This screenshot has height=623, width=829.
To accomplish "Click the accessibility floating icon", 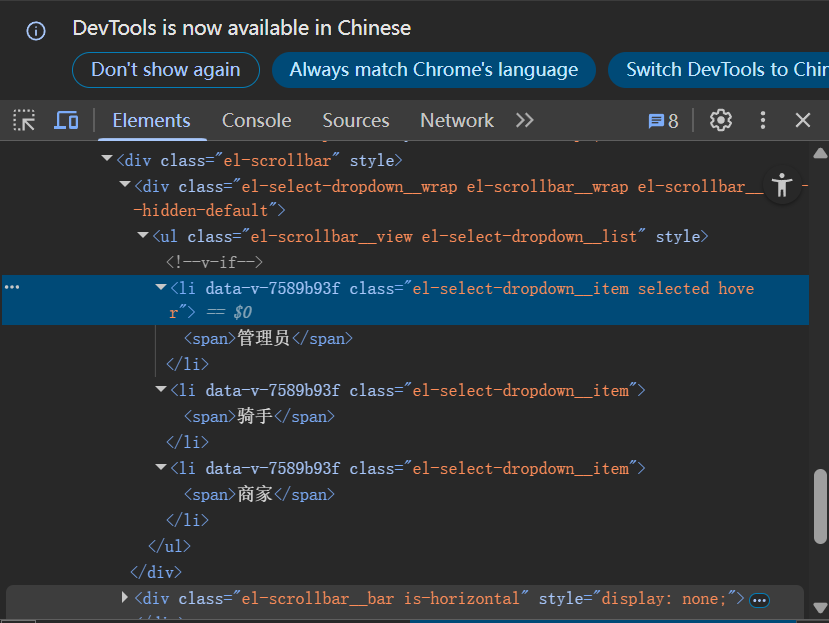I will tap(782, 186).
